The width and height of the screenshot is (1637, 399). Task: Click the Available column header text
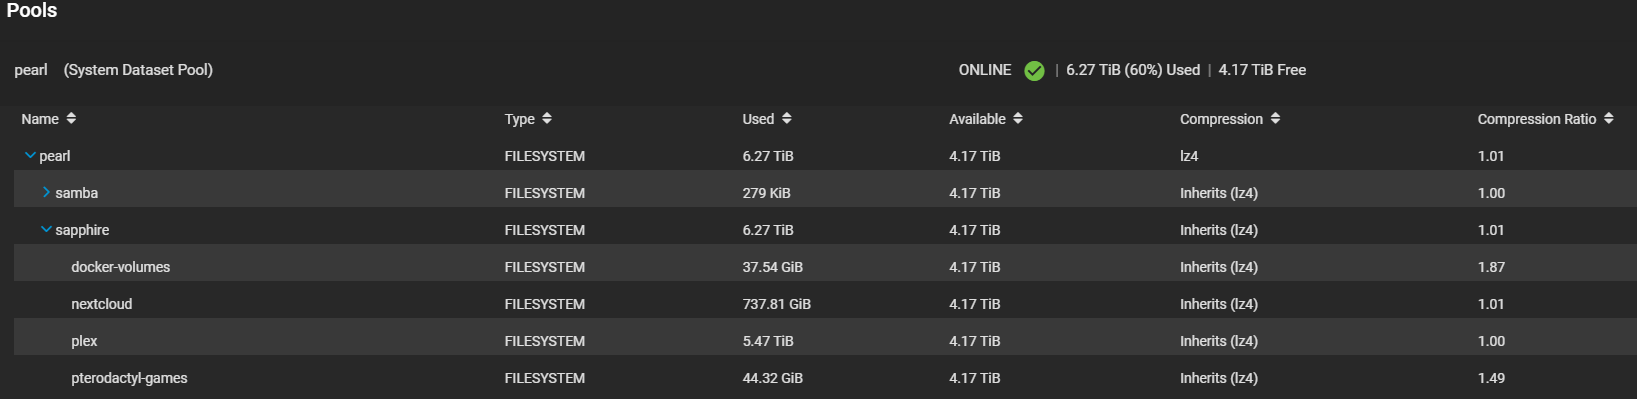click(977, 119)
